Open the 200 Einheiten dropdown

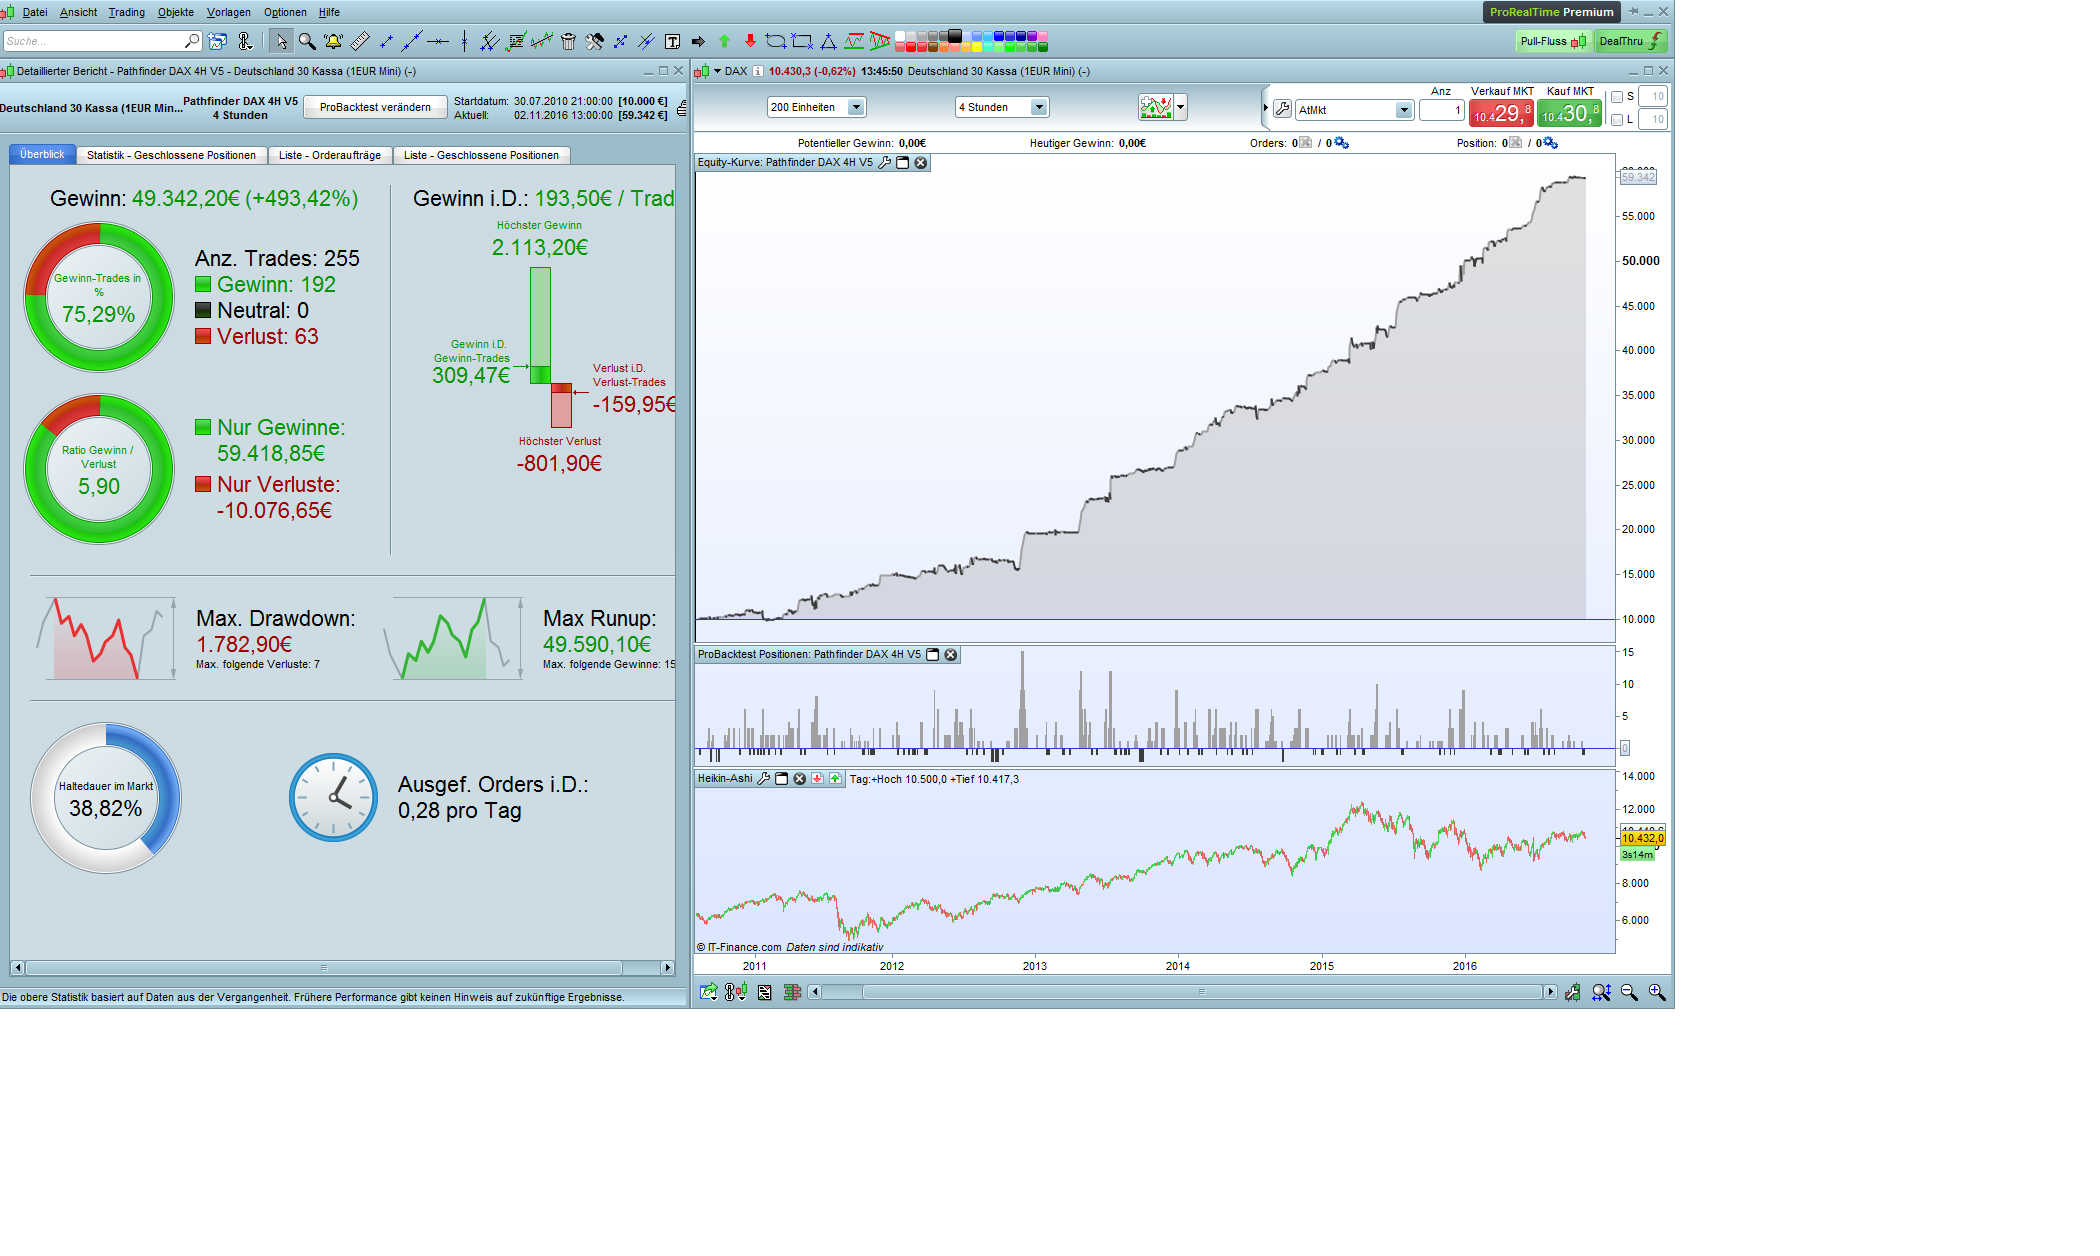(x=856, y=107)
